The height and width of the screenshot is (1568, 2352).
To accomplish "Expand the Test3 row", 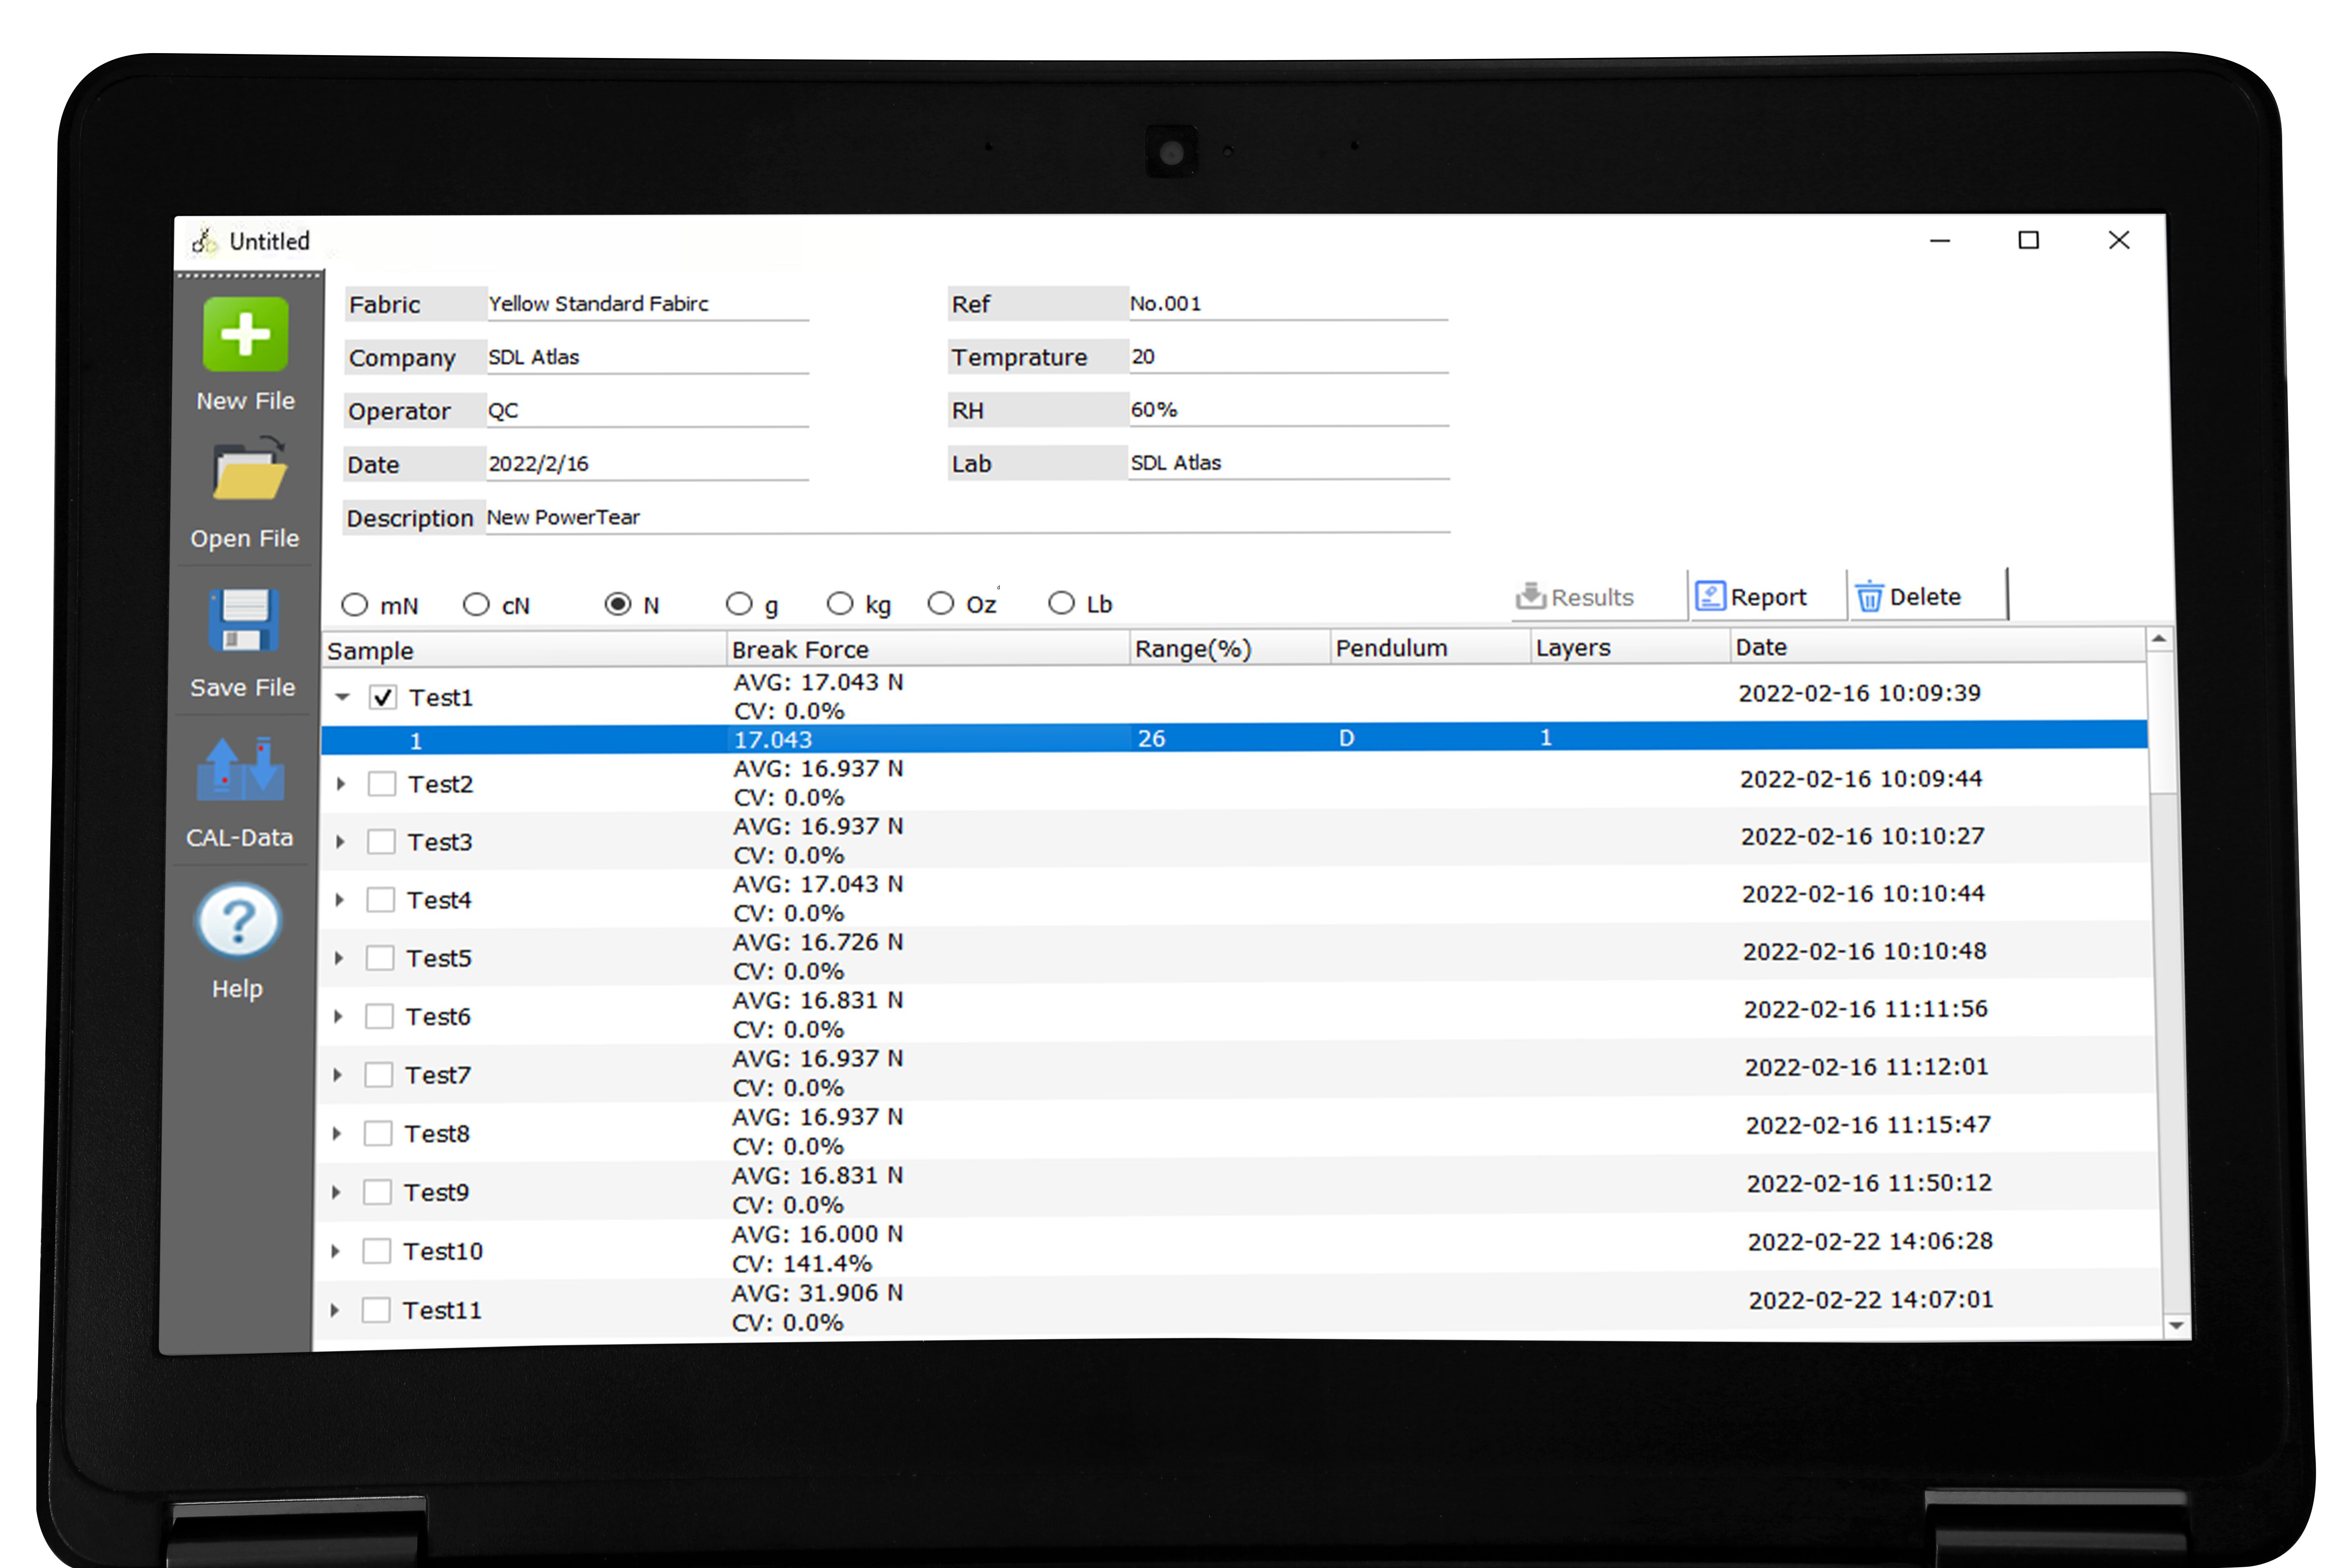I will [340, 842].
